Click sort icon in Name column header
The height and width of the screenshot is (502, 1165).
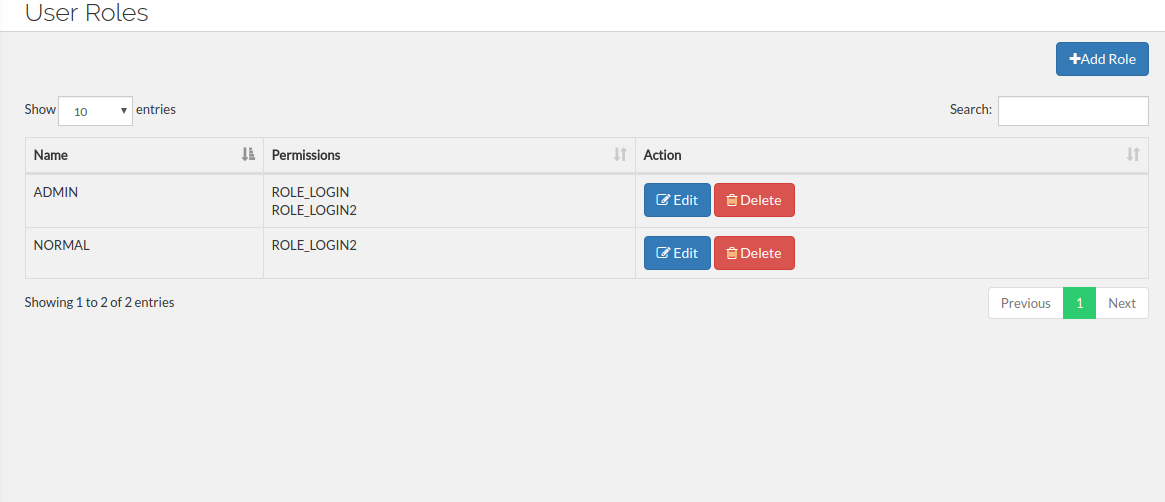(248, 155)
